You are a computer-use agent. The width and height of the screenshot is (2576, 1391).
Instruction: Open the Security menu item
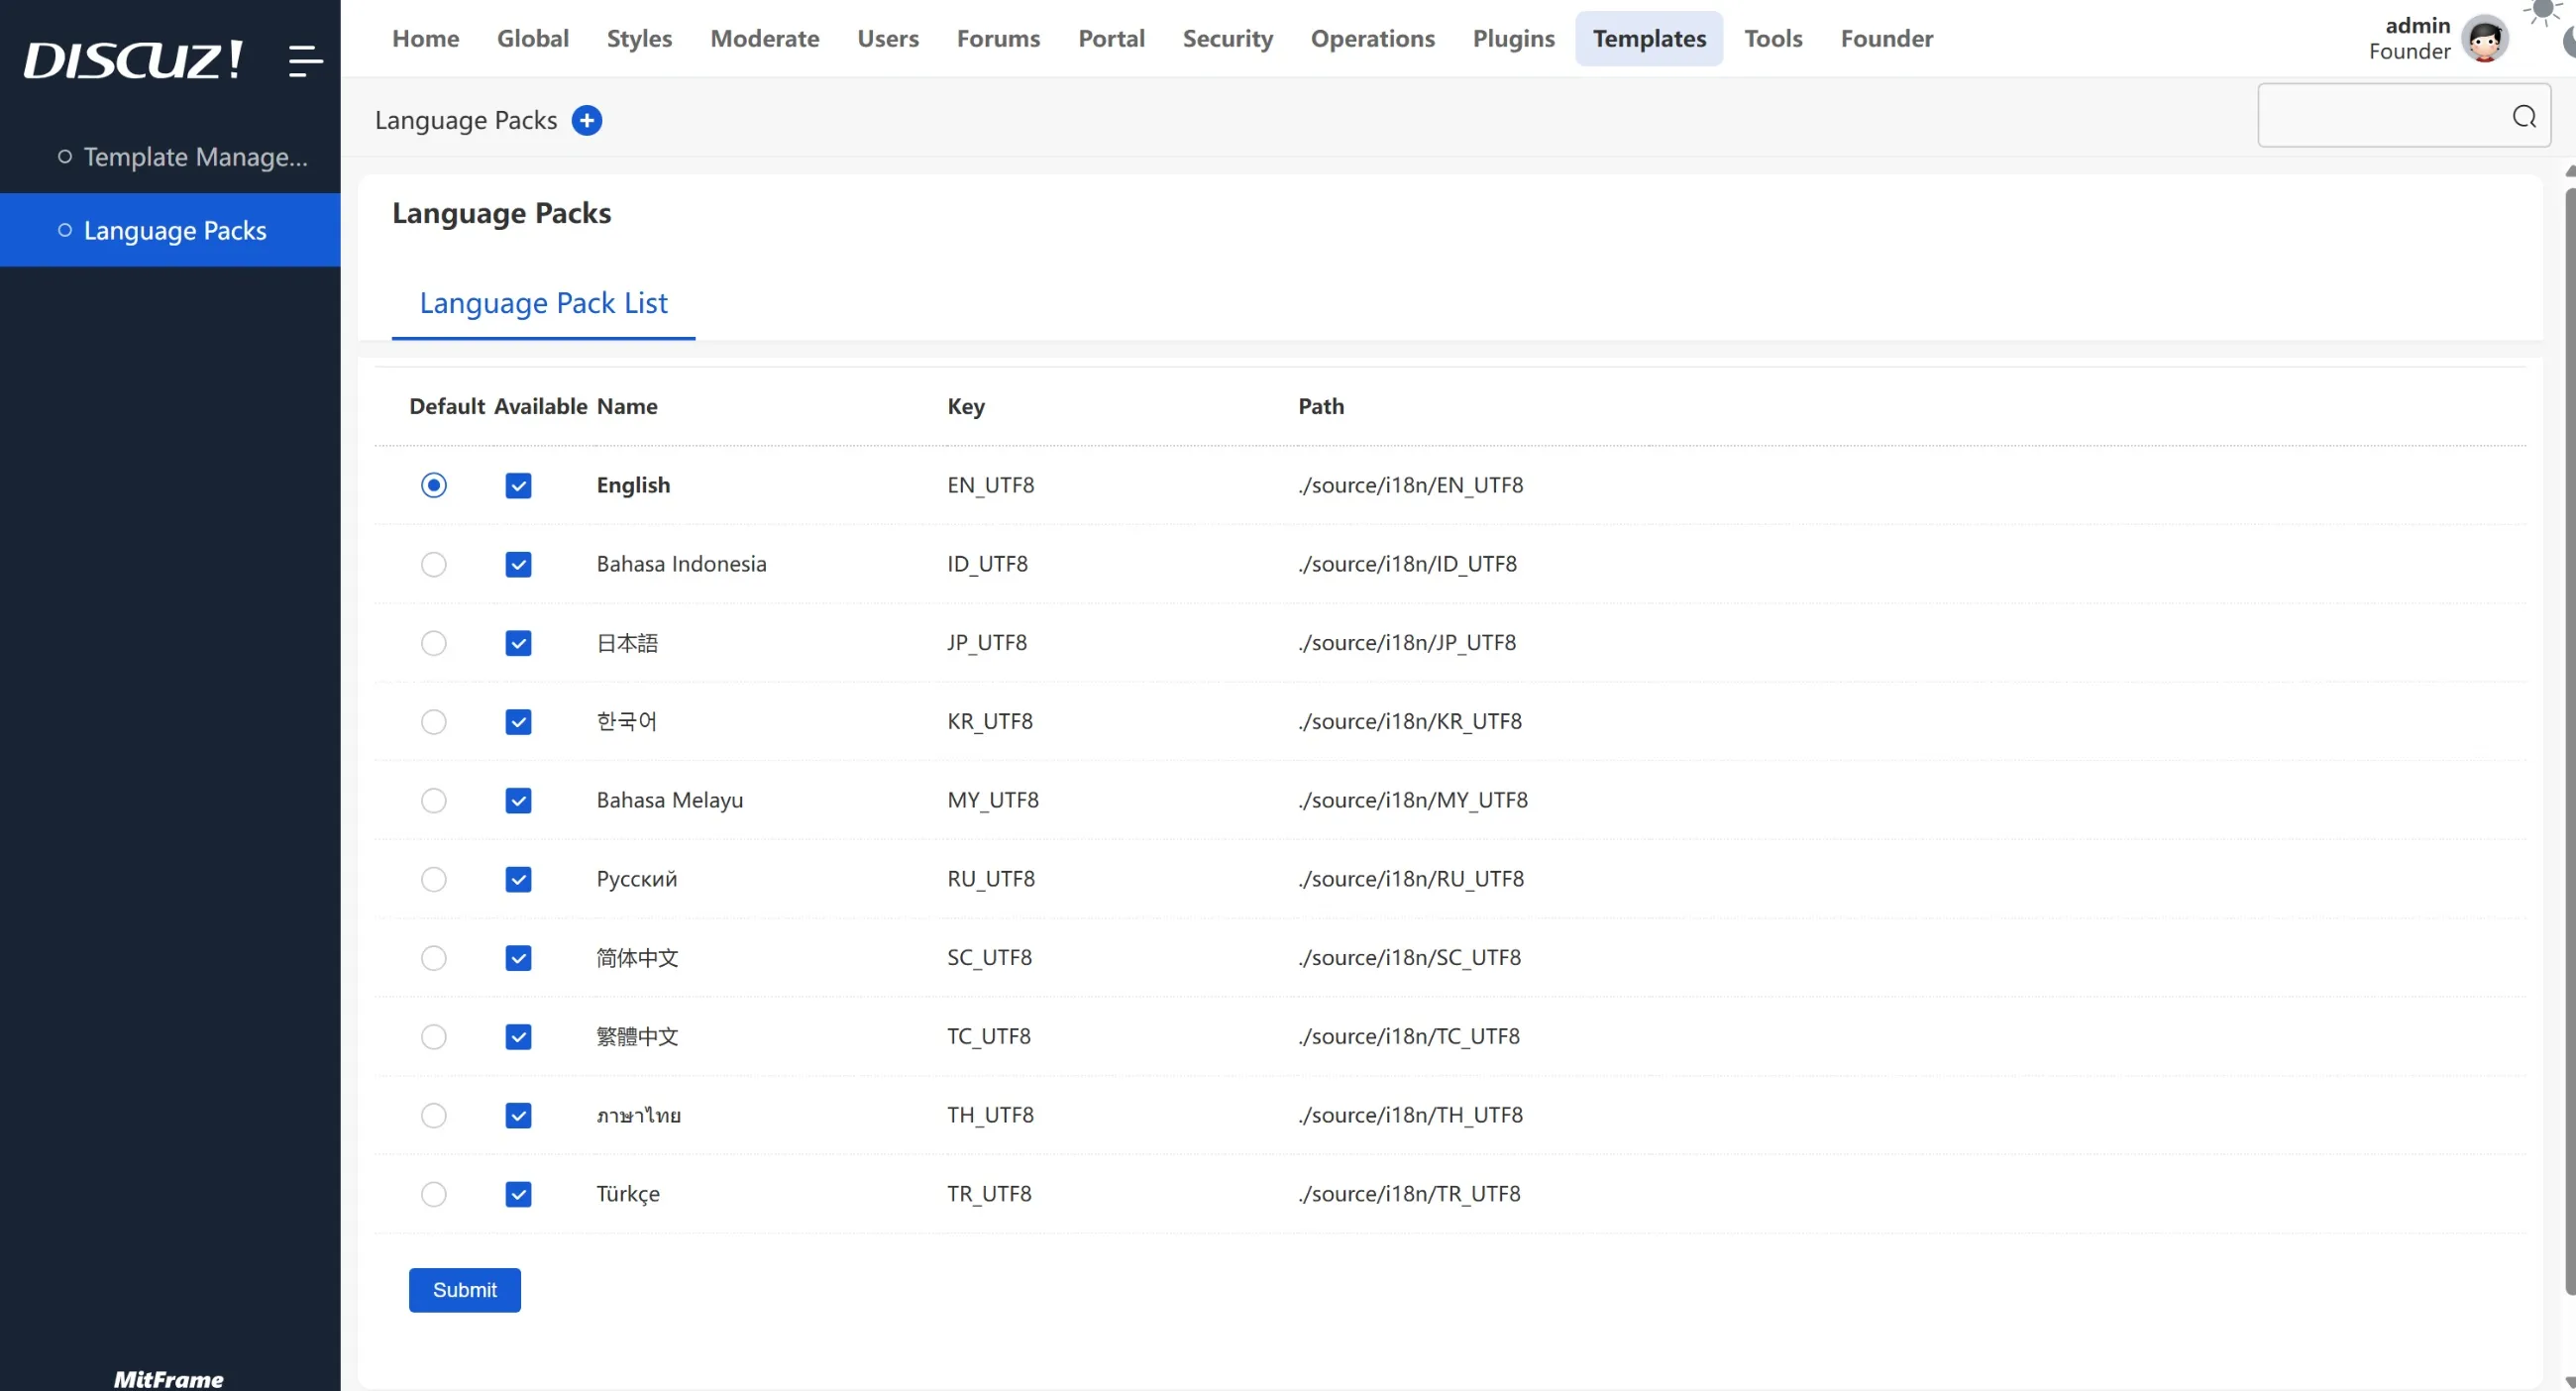pyautogui.click(x=1227, y=38)
